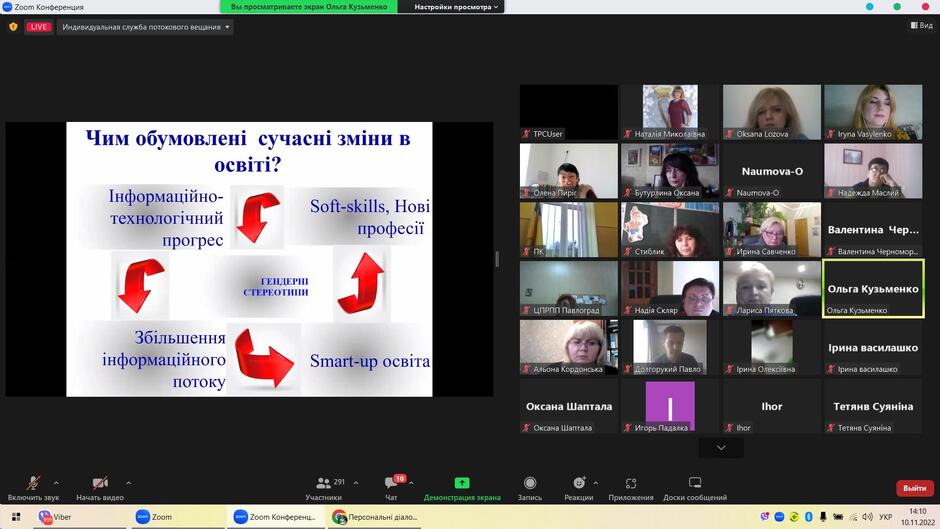
Task: Open Настройки просмотра dropdown
Action: 456,7
